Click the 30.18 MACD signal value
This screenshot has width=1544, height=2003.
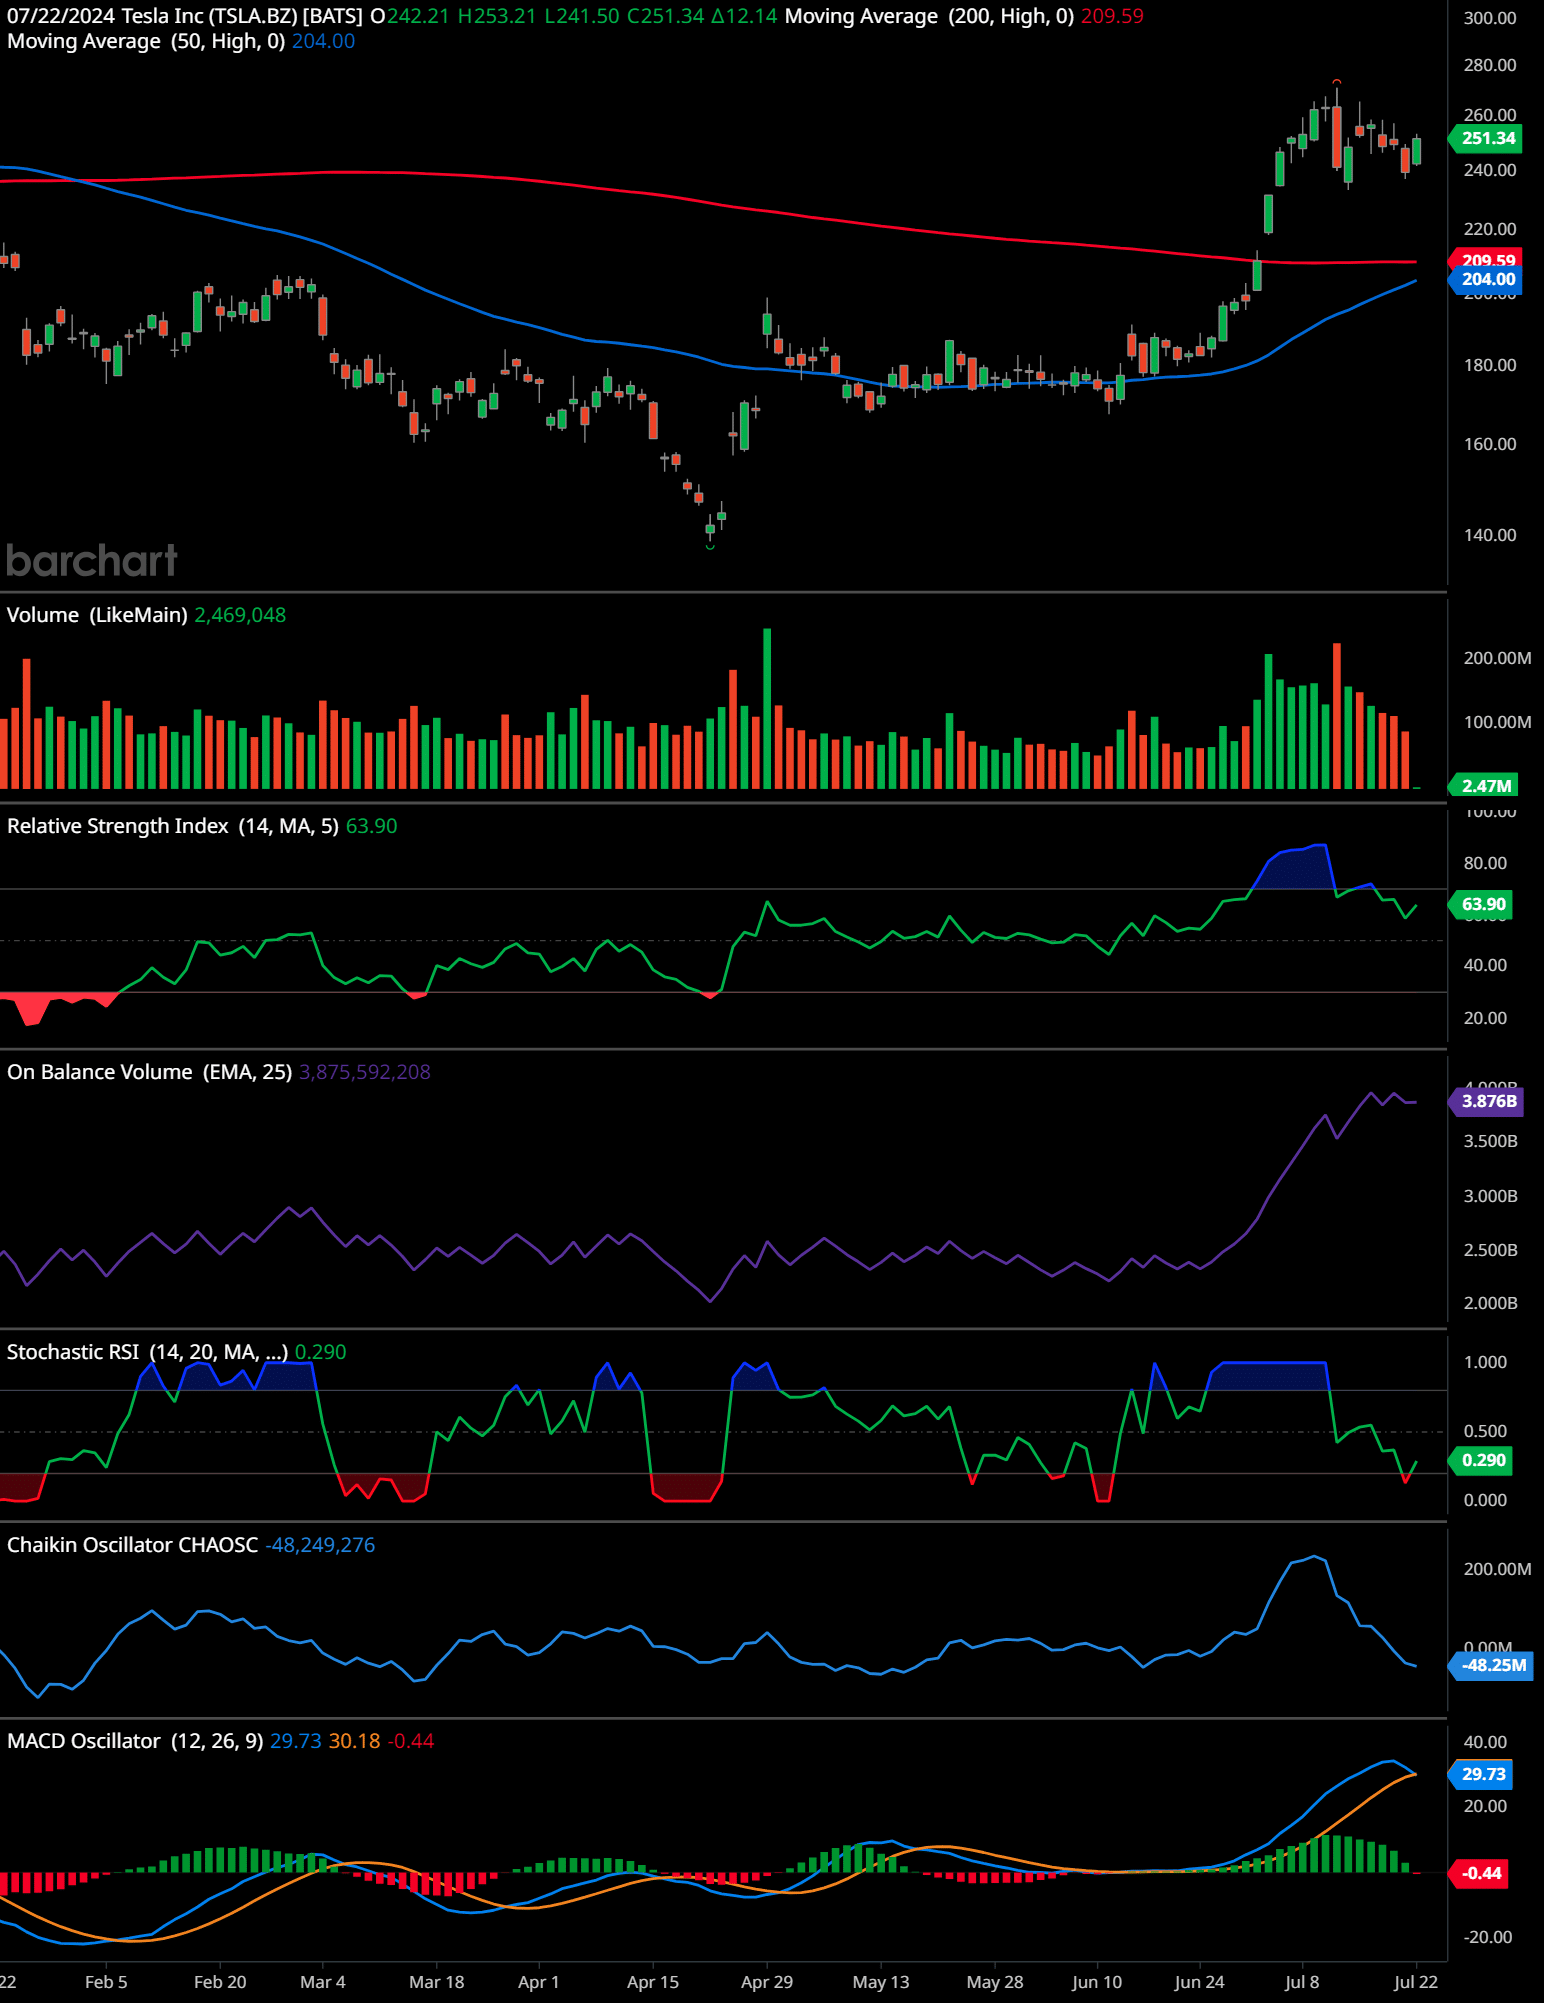coord(355,1741)
